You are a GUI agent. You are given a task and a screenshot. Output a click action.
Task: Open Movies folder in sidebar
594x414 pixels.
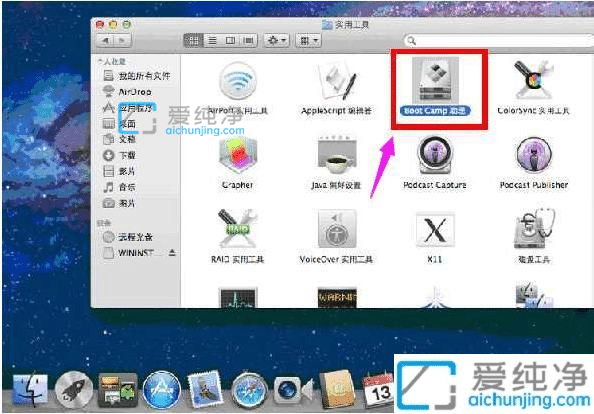120,171
